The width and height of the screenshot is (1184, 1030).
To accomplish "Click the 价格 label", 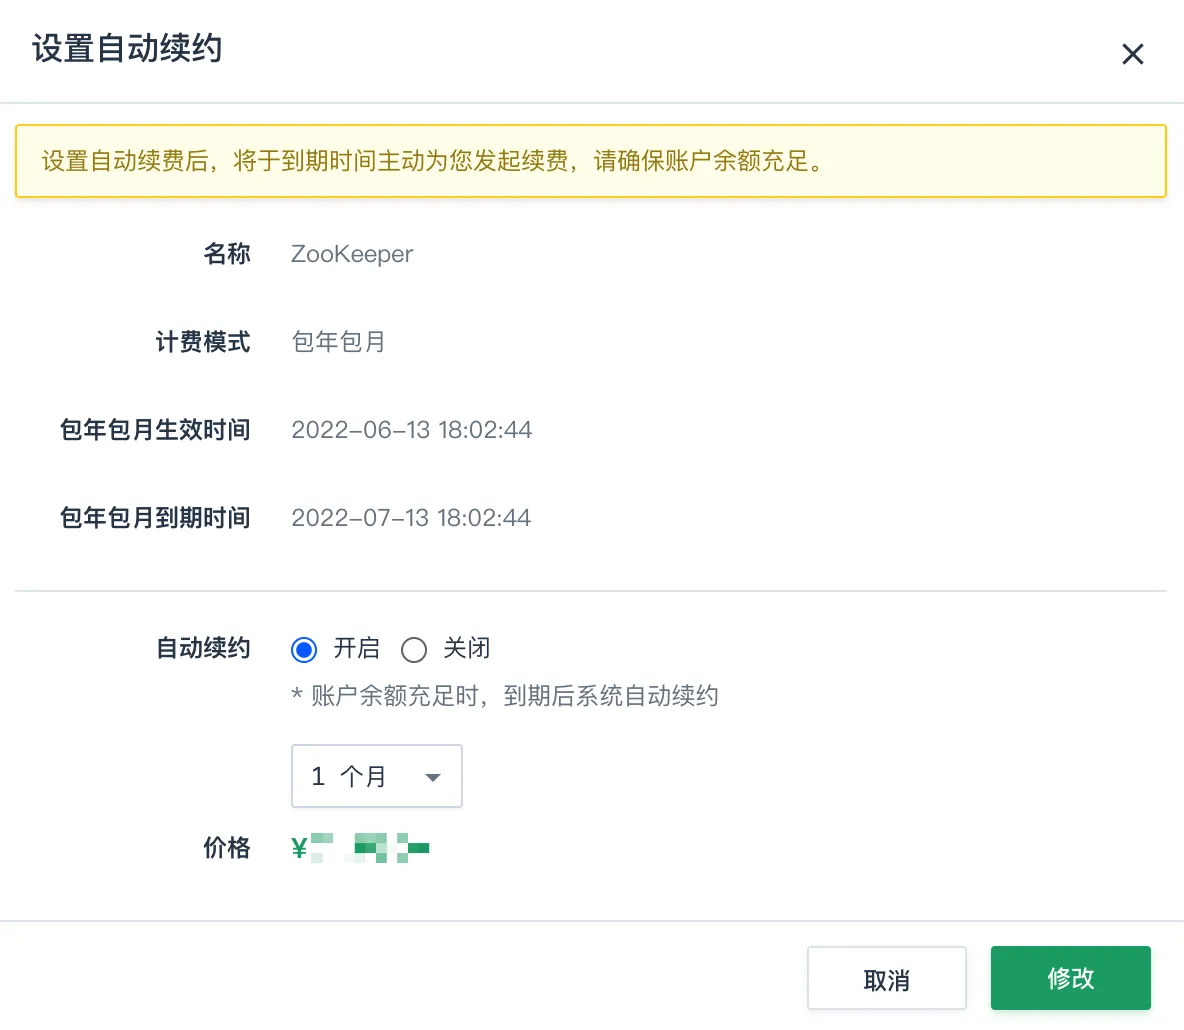I will [x=227, y=847].
